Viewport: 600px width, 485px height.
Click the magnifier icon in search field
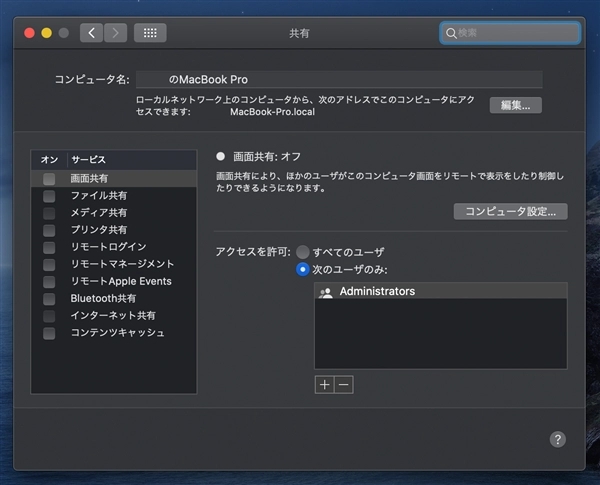pos(451,33)
